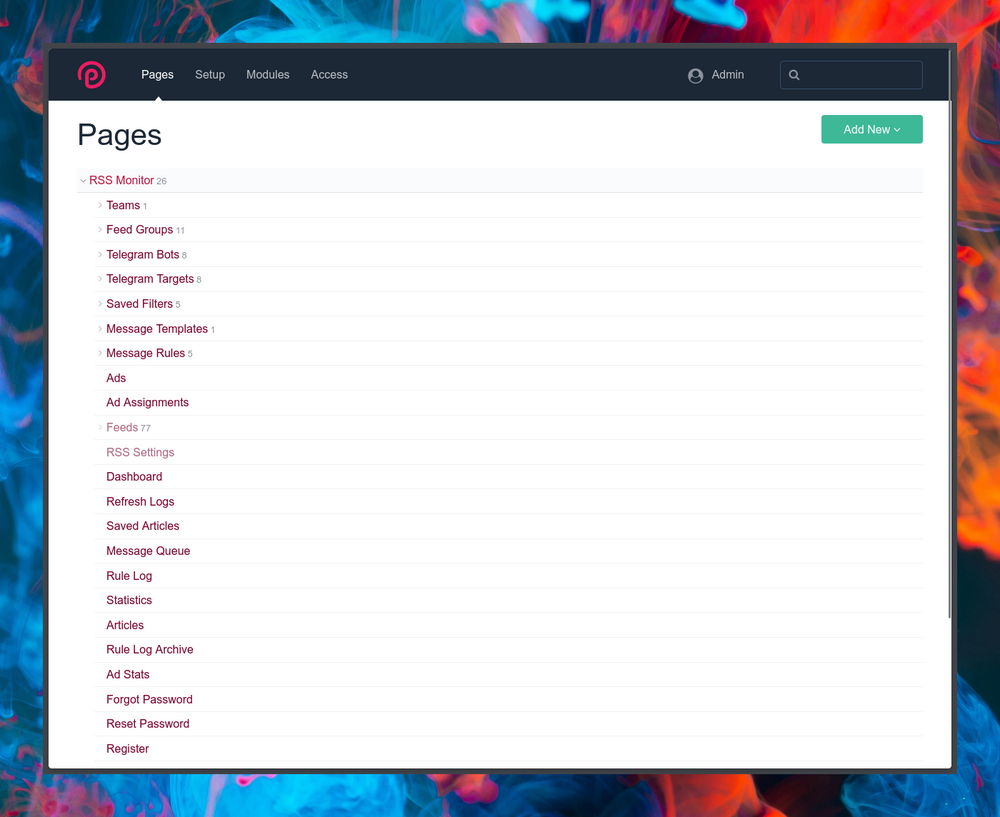Switch to the Pages tab

tap(157, 75)
